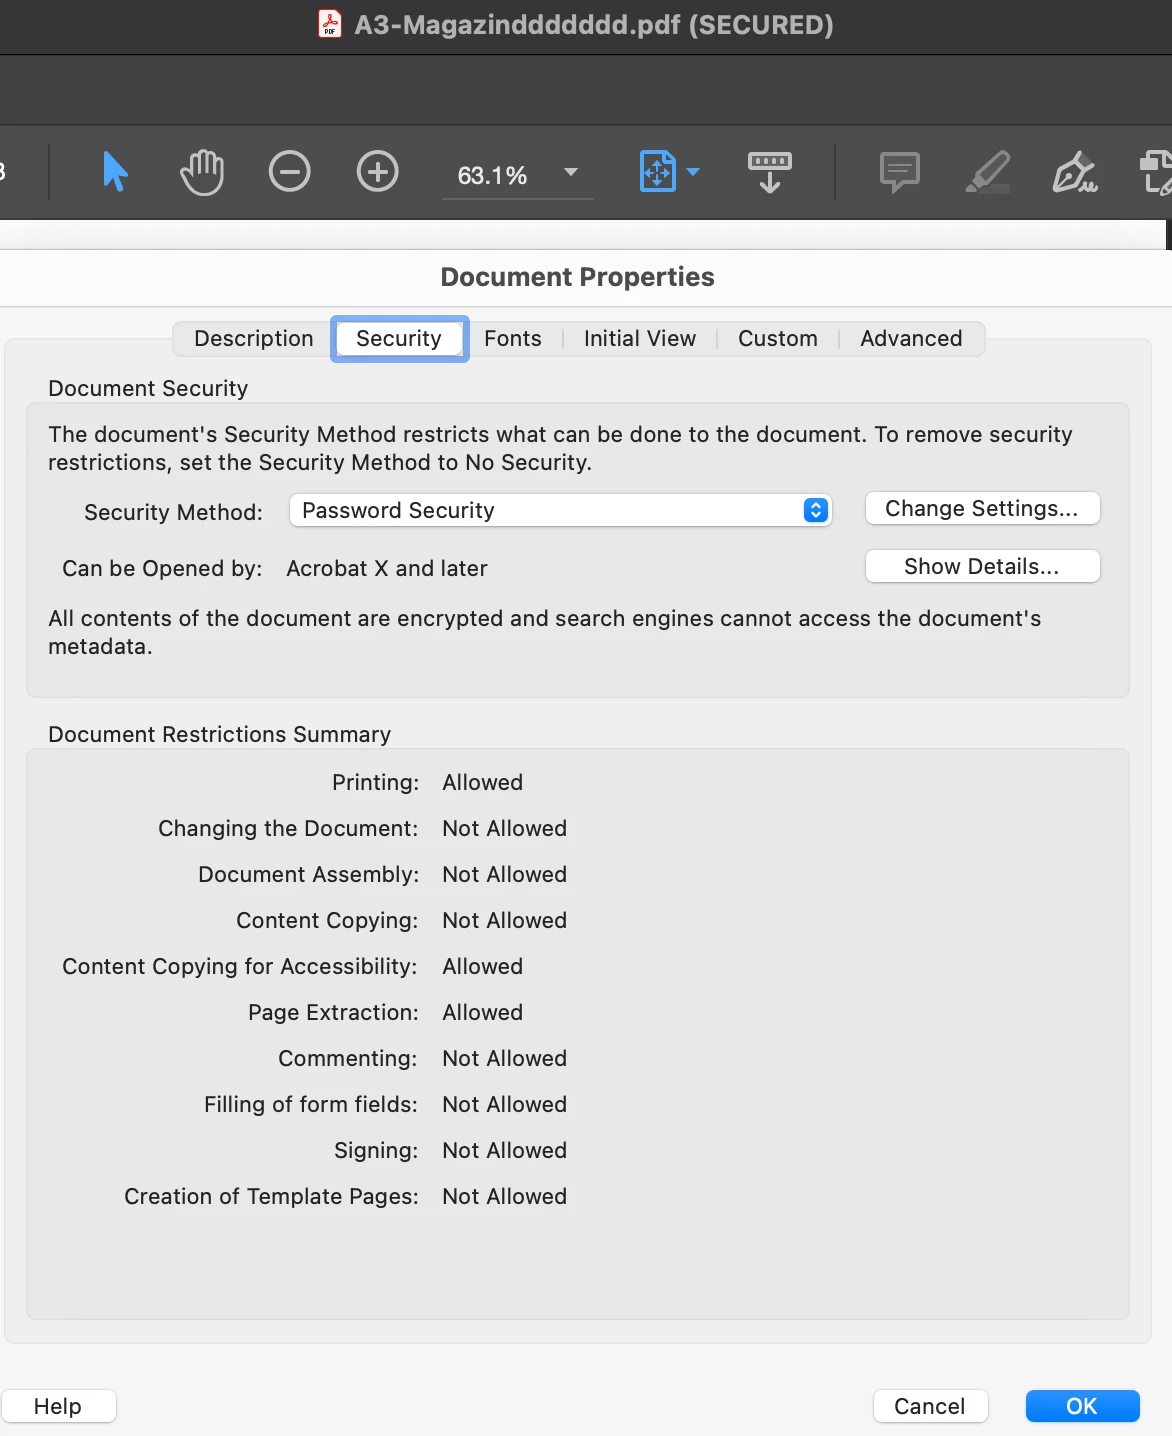The width and height of the screenshot is (1172, 1436).
Task: Click the fit page view icon
Action: pyautogui.click(x=657, y=171)
